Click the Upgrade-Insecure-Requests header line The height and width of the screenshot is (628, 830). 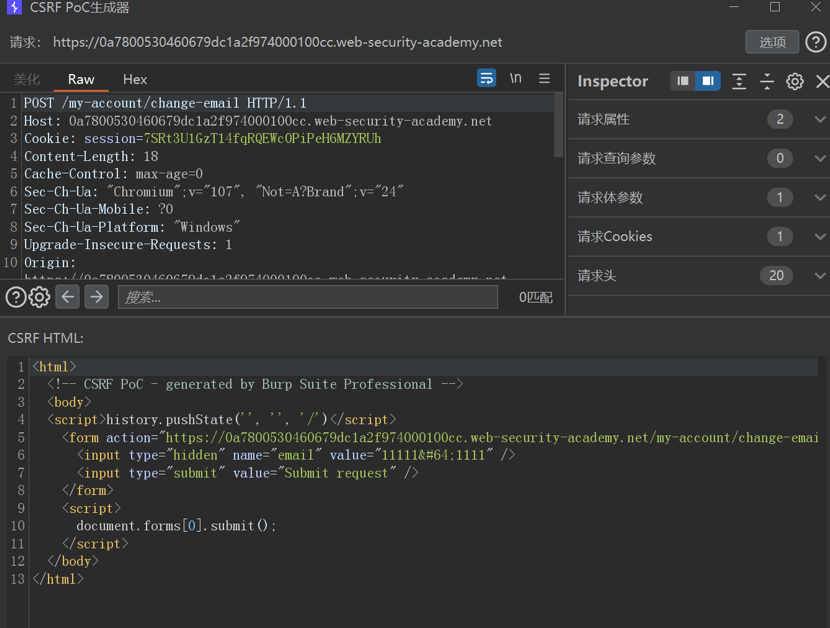128,245
